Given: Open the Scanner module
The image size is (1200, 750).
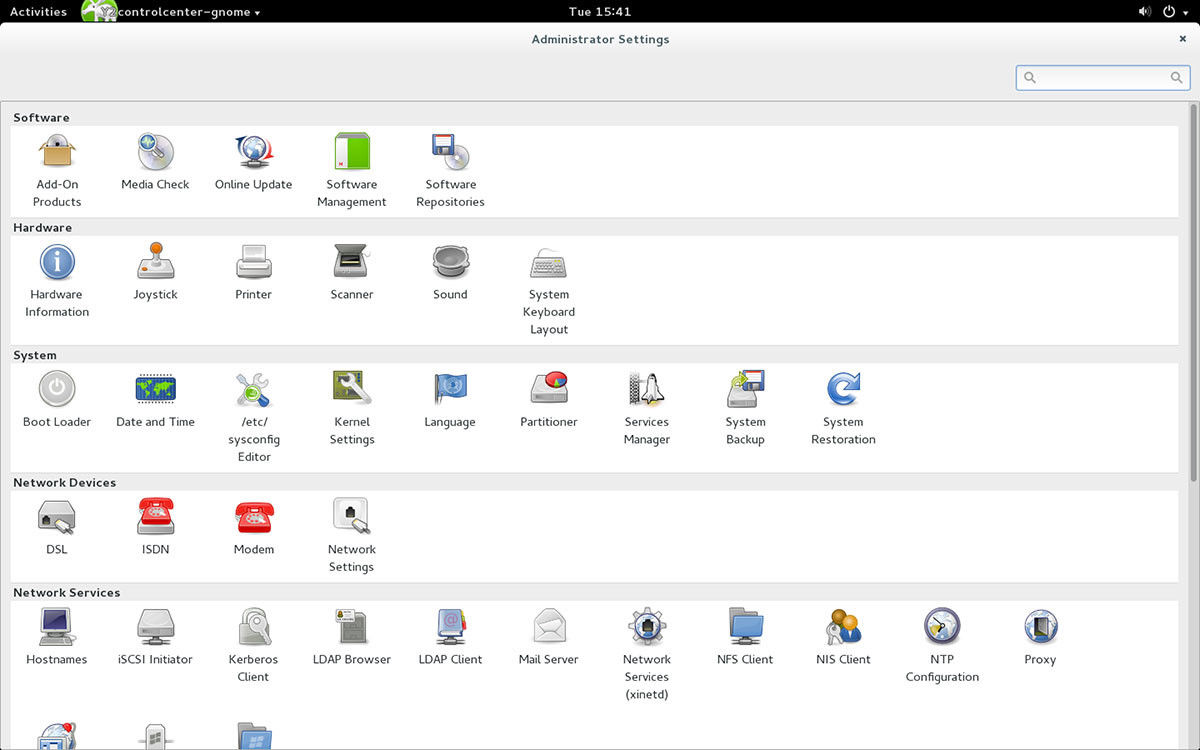Looking at the screenshot, I should coord(352,273).
